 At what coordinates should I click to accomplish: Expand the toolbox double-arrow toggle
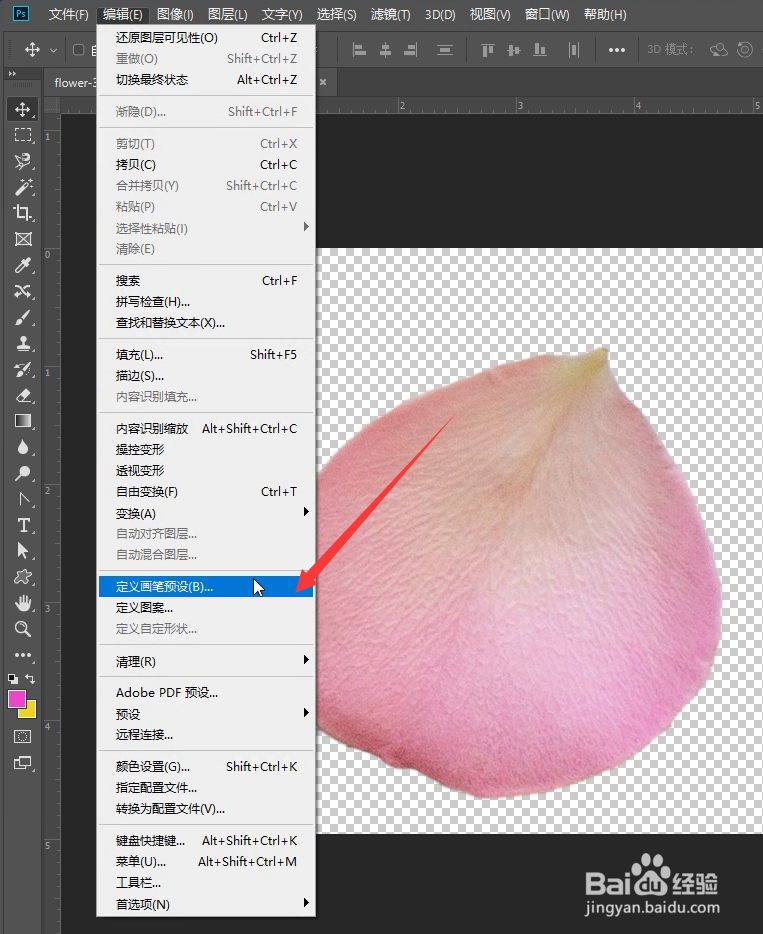tap(12, 74)
